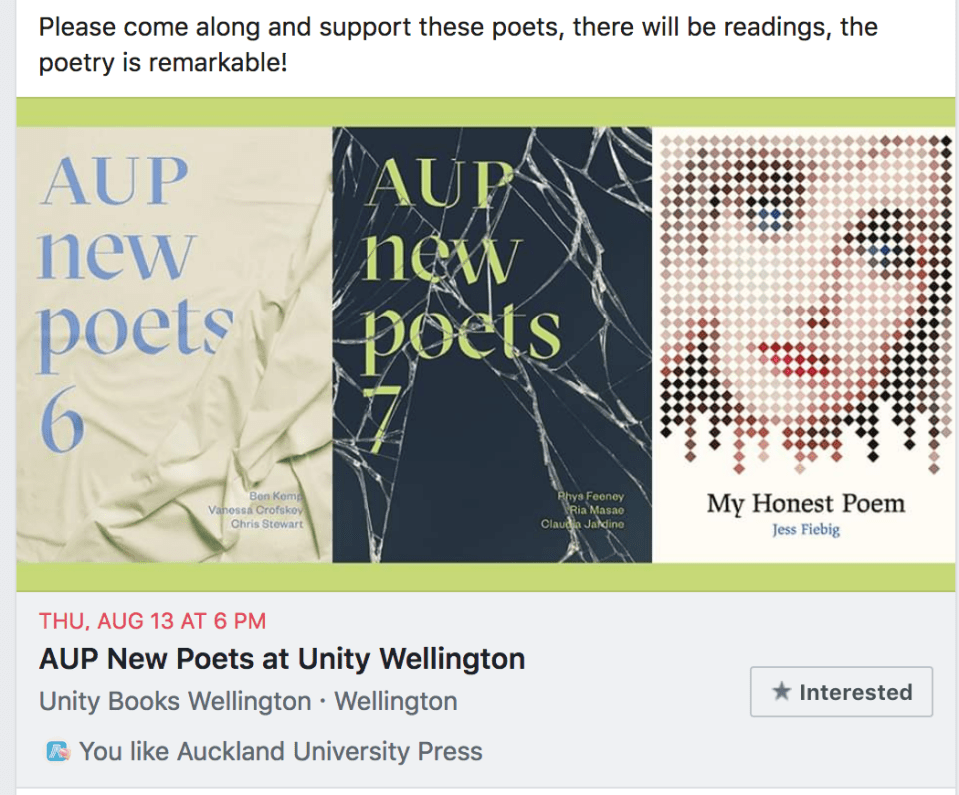Click the Jess Fiebig author name
The image size is (959, 795).
pyautogui.click(x=805, y=530)
